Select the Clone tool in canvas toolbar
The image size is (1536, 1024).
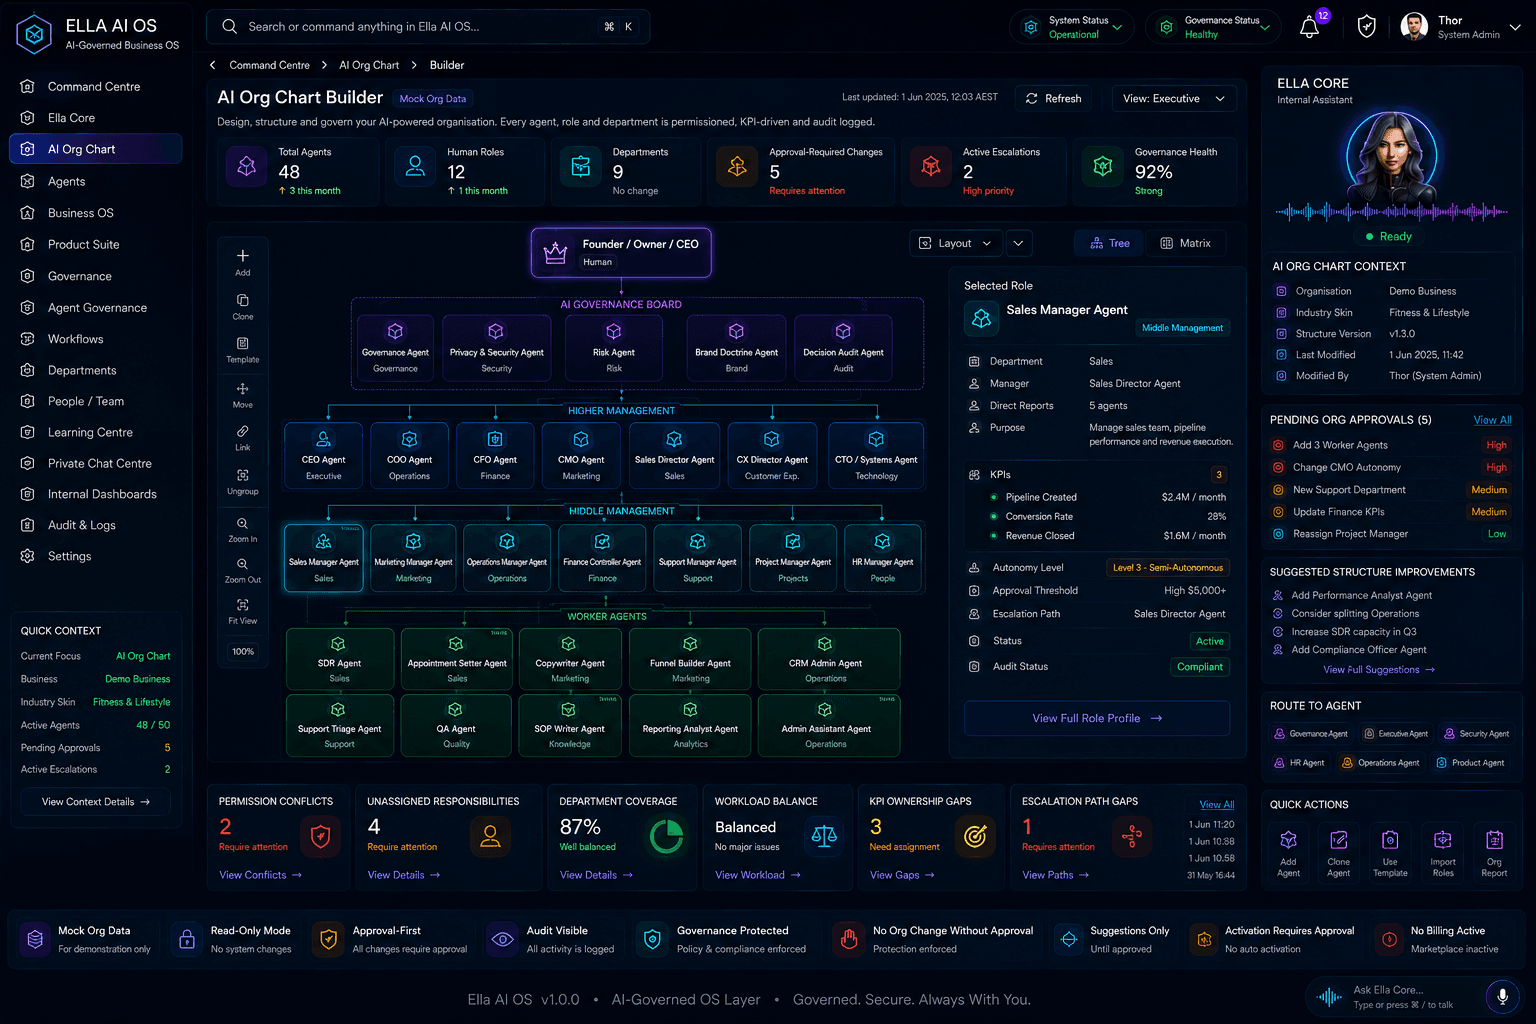243,307
